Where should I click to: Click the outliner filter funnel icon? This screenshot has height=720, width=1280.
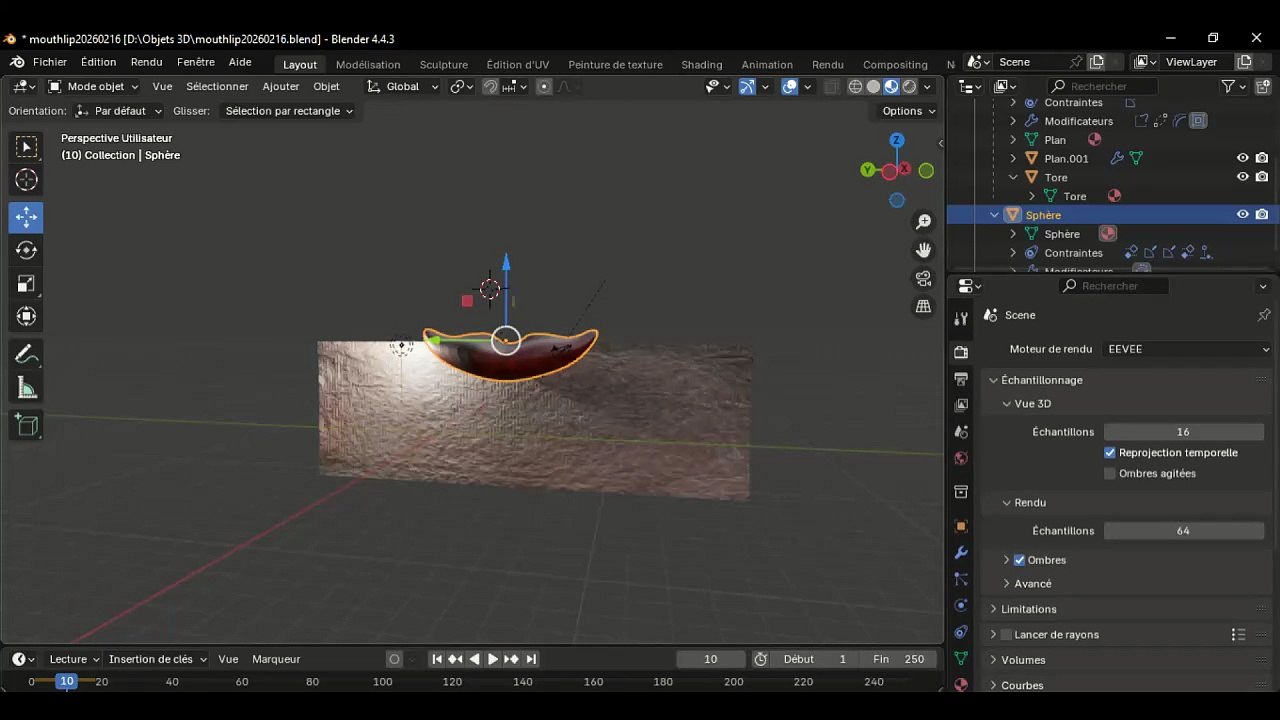click(x=1229, y=86)
